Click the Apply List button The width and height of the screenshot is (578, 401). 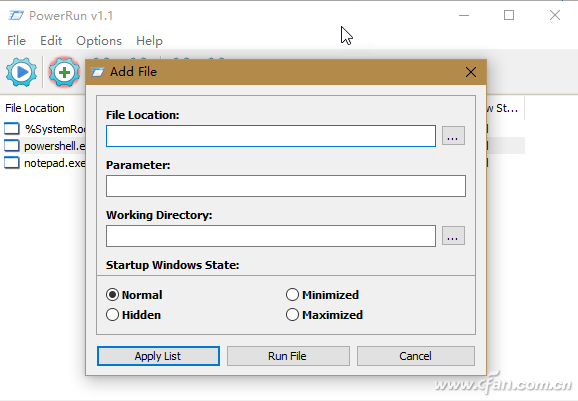(x=158, y=356)
